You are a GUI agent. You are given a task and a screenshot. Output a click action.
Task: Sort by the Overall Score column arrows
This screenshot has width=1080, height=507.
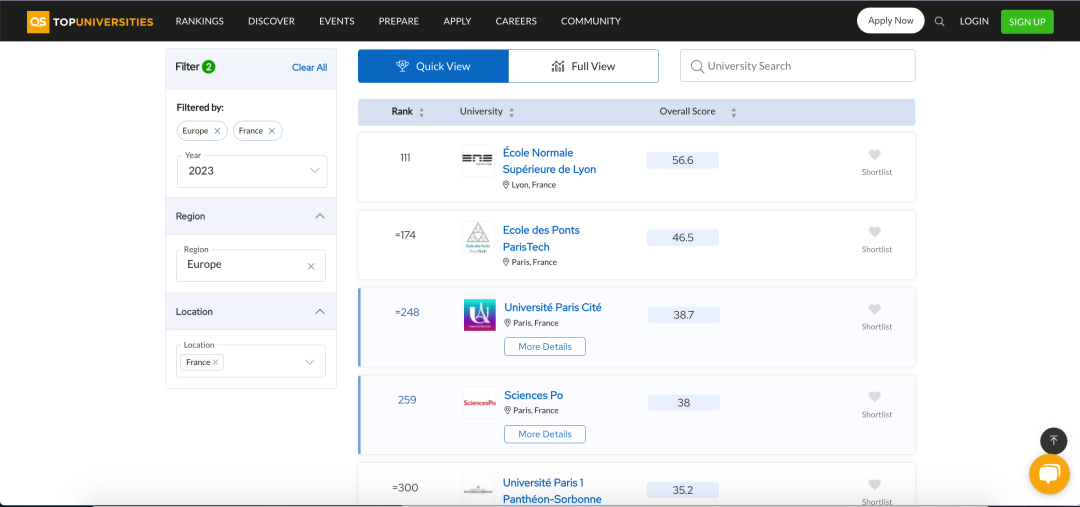point(734,112)
